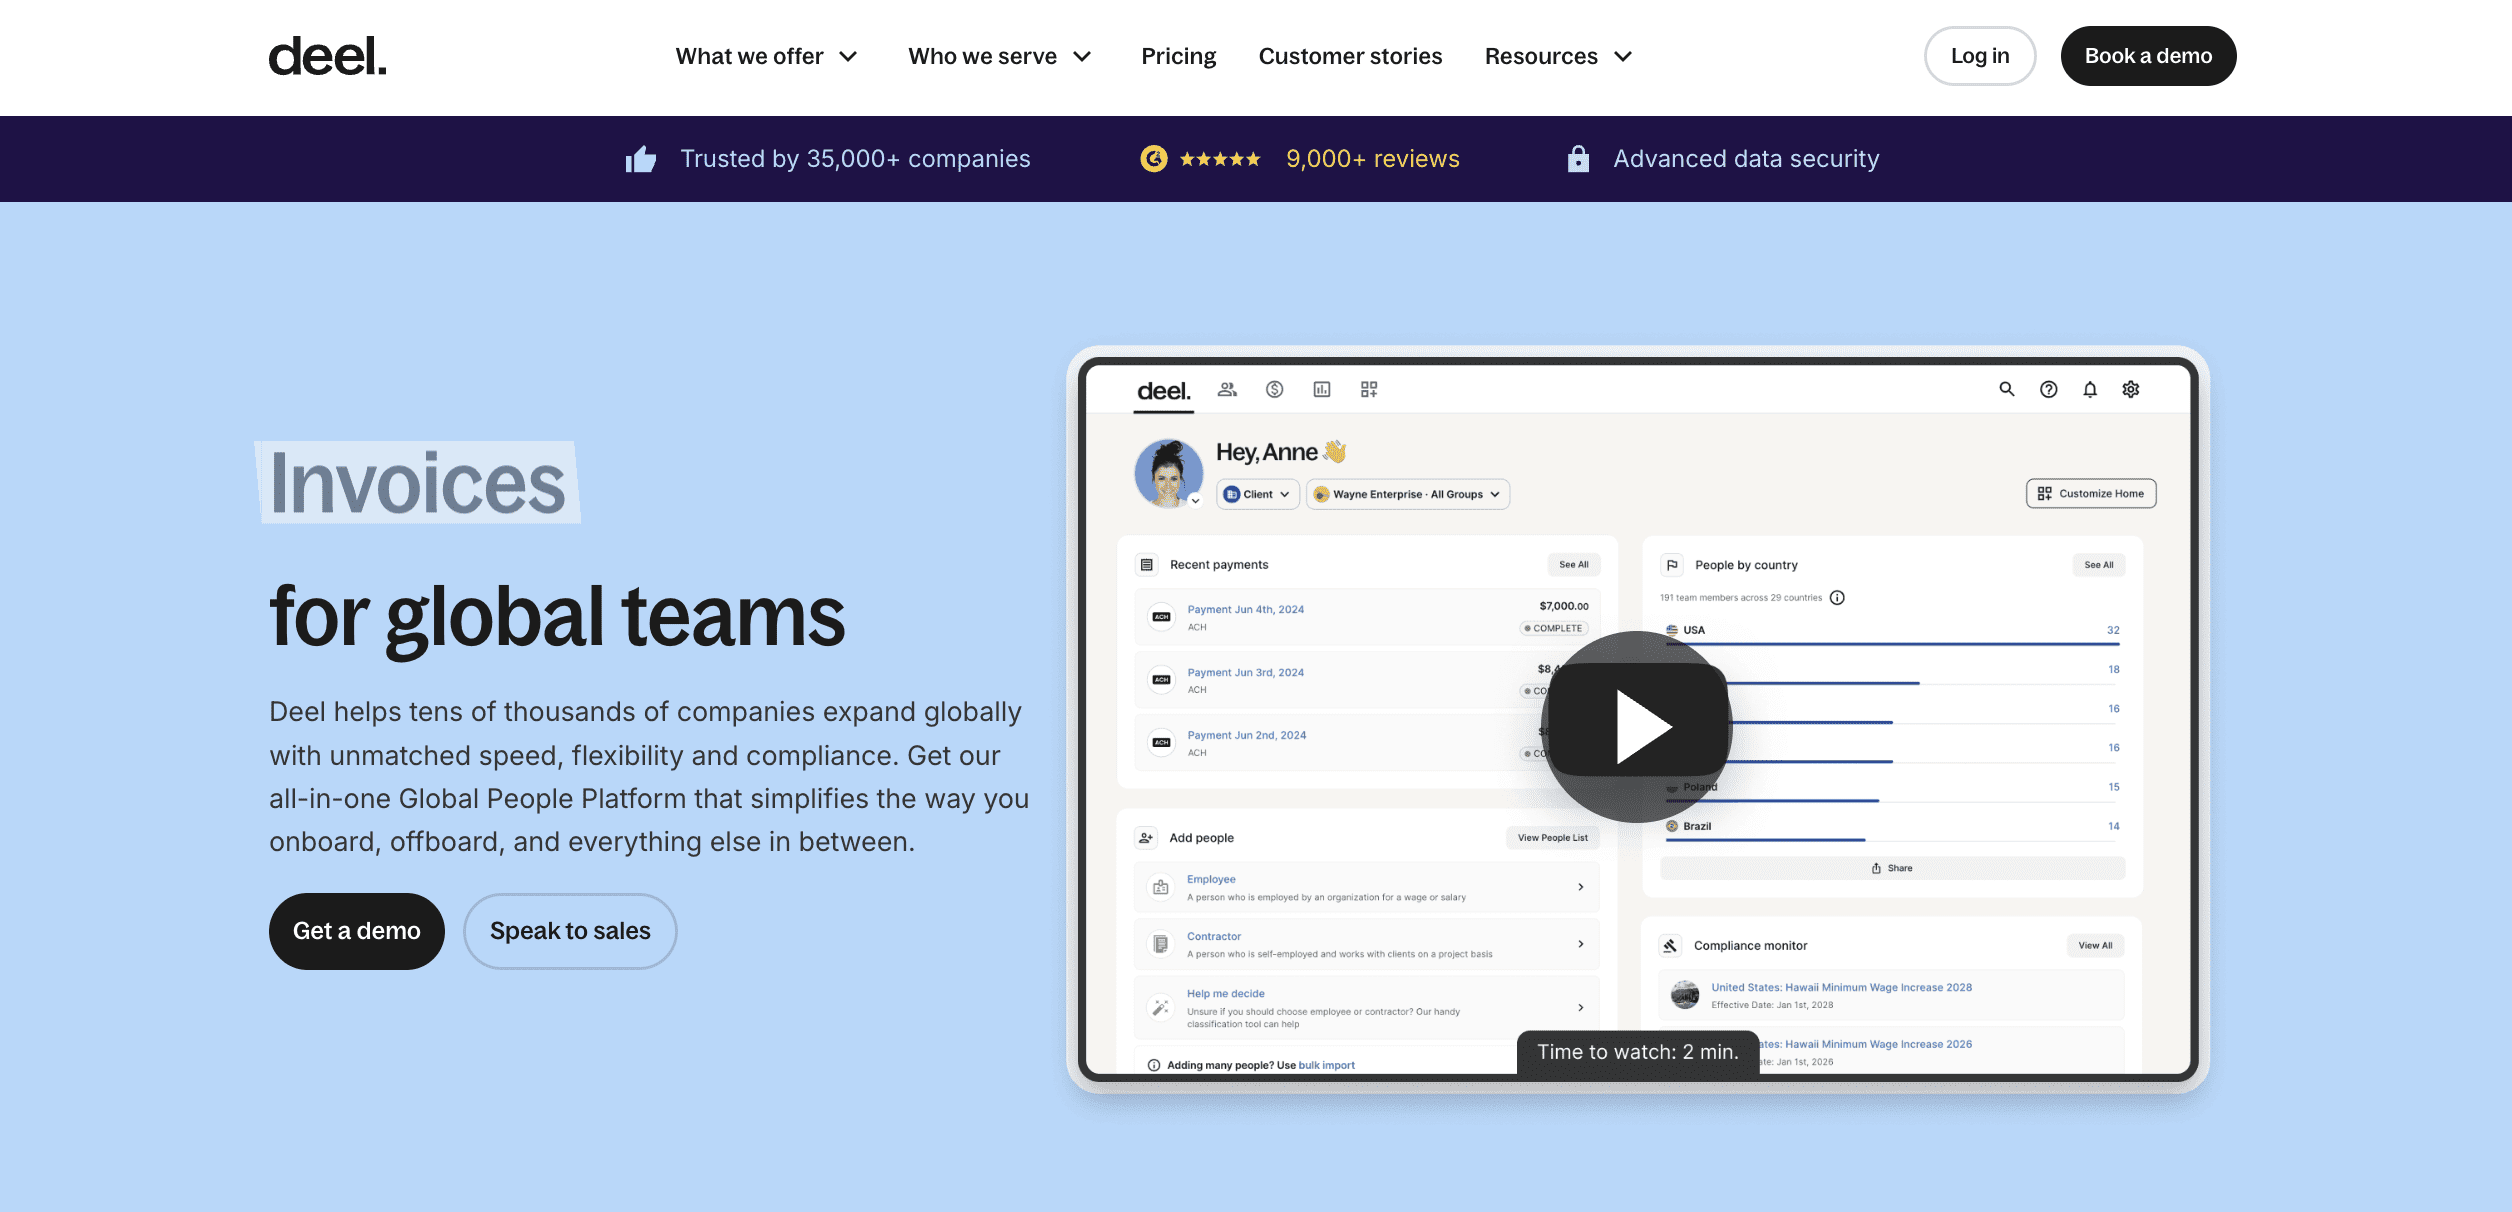This screenshot has height=1212, width=2512.
Task: Click Customize Home button
Action: pyautogui.click(x=2091, y=493)
